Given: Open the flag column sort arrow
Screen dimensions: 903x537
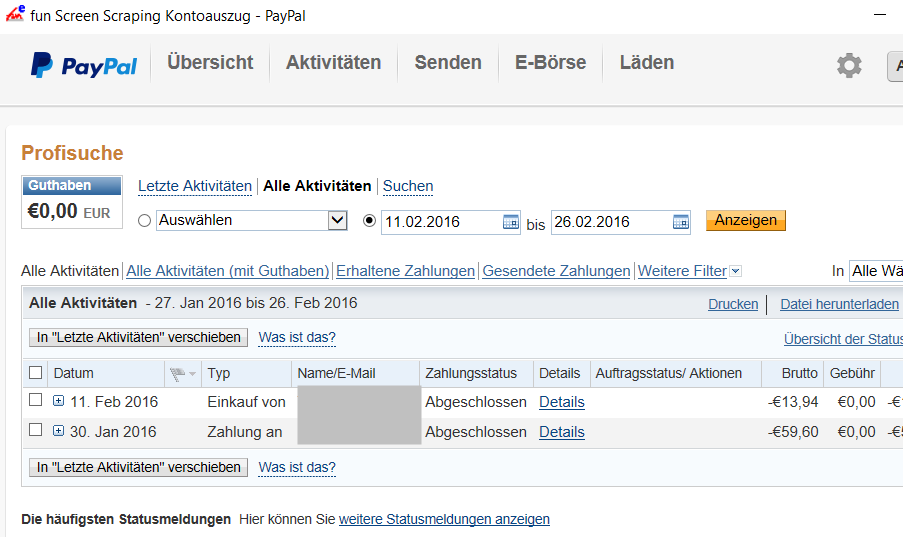Looking at the screenshot, I should pyautogui.click(x=192, y=375).
